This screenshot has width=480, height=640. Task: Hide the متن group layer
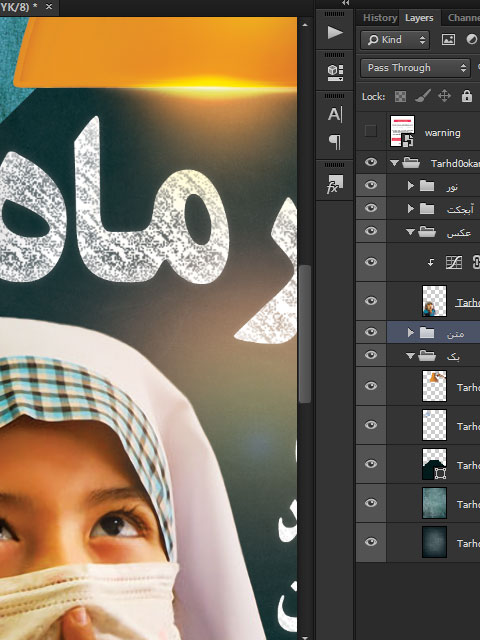pyautogui.click(x=371, y=332)
